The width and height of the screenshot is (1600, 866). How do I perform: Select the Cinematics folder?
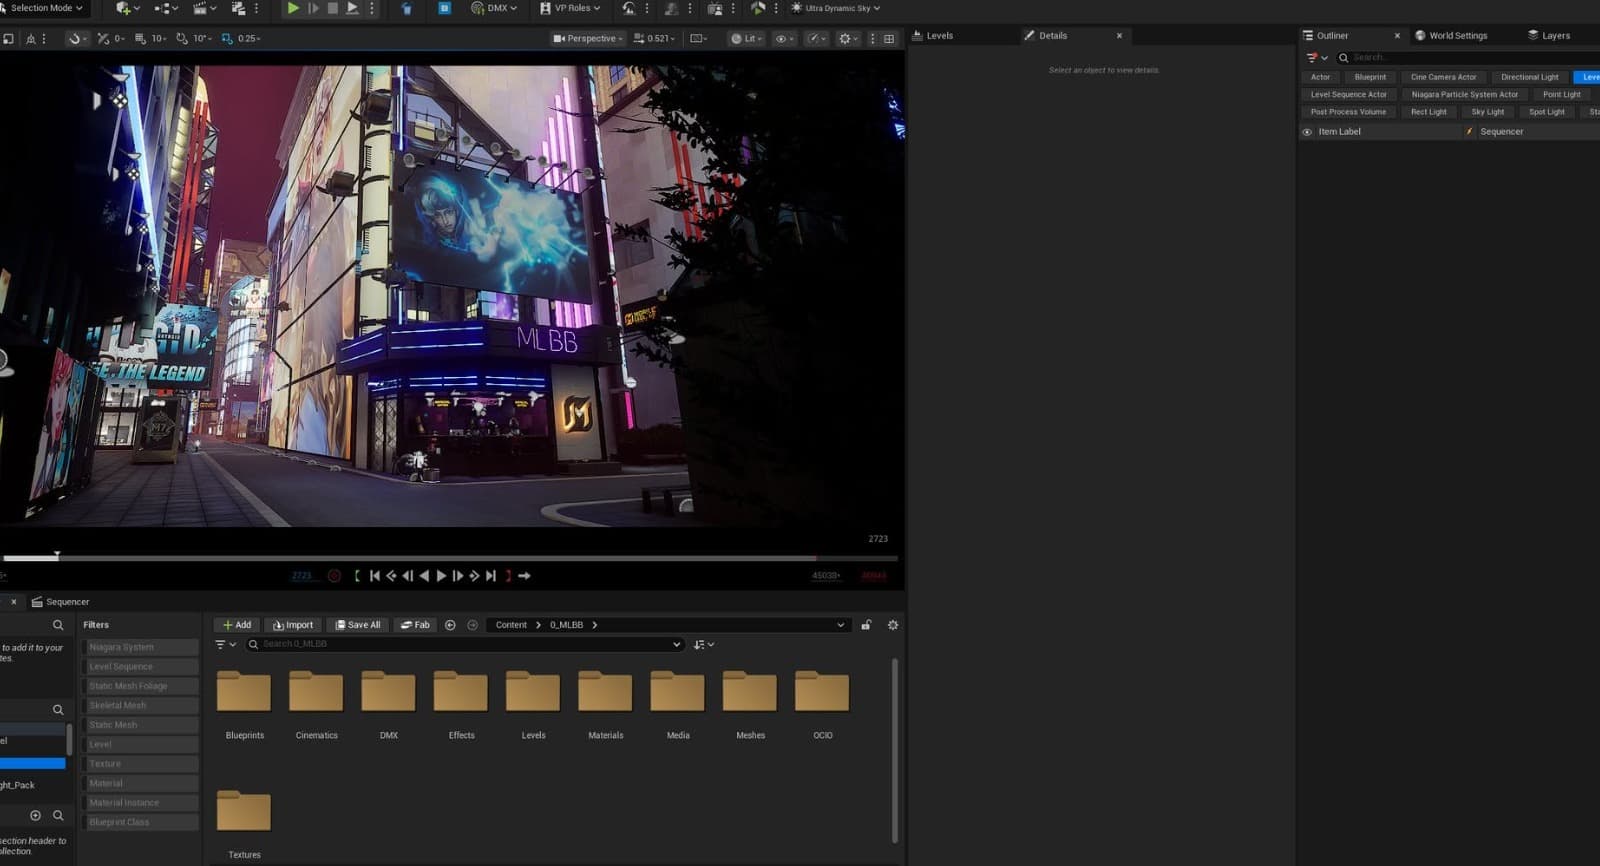coord(316,705)
